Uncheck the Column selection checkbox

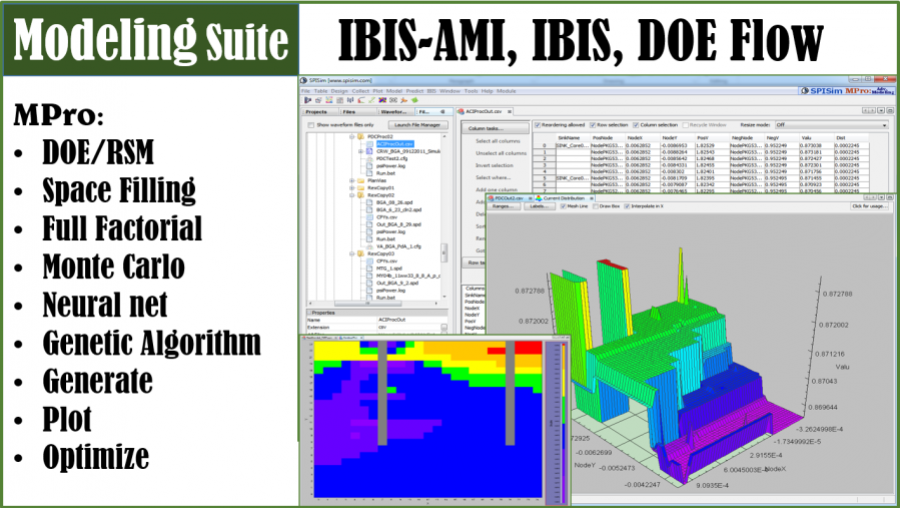click(x=634, y=125)
